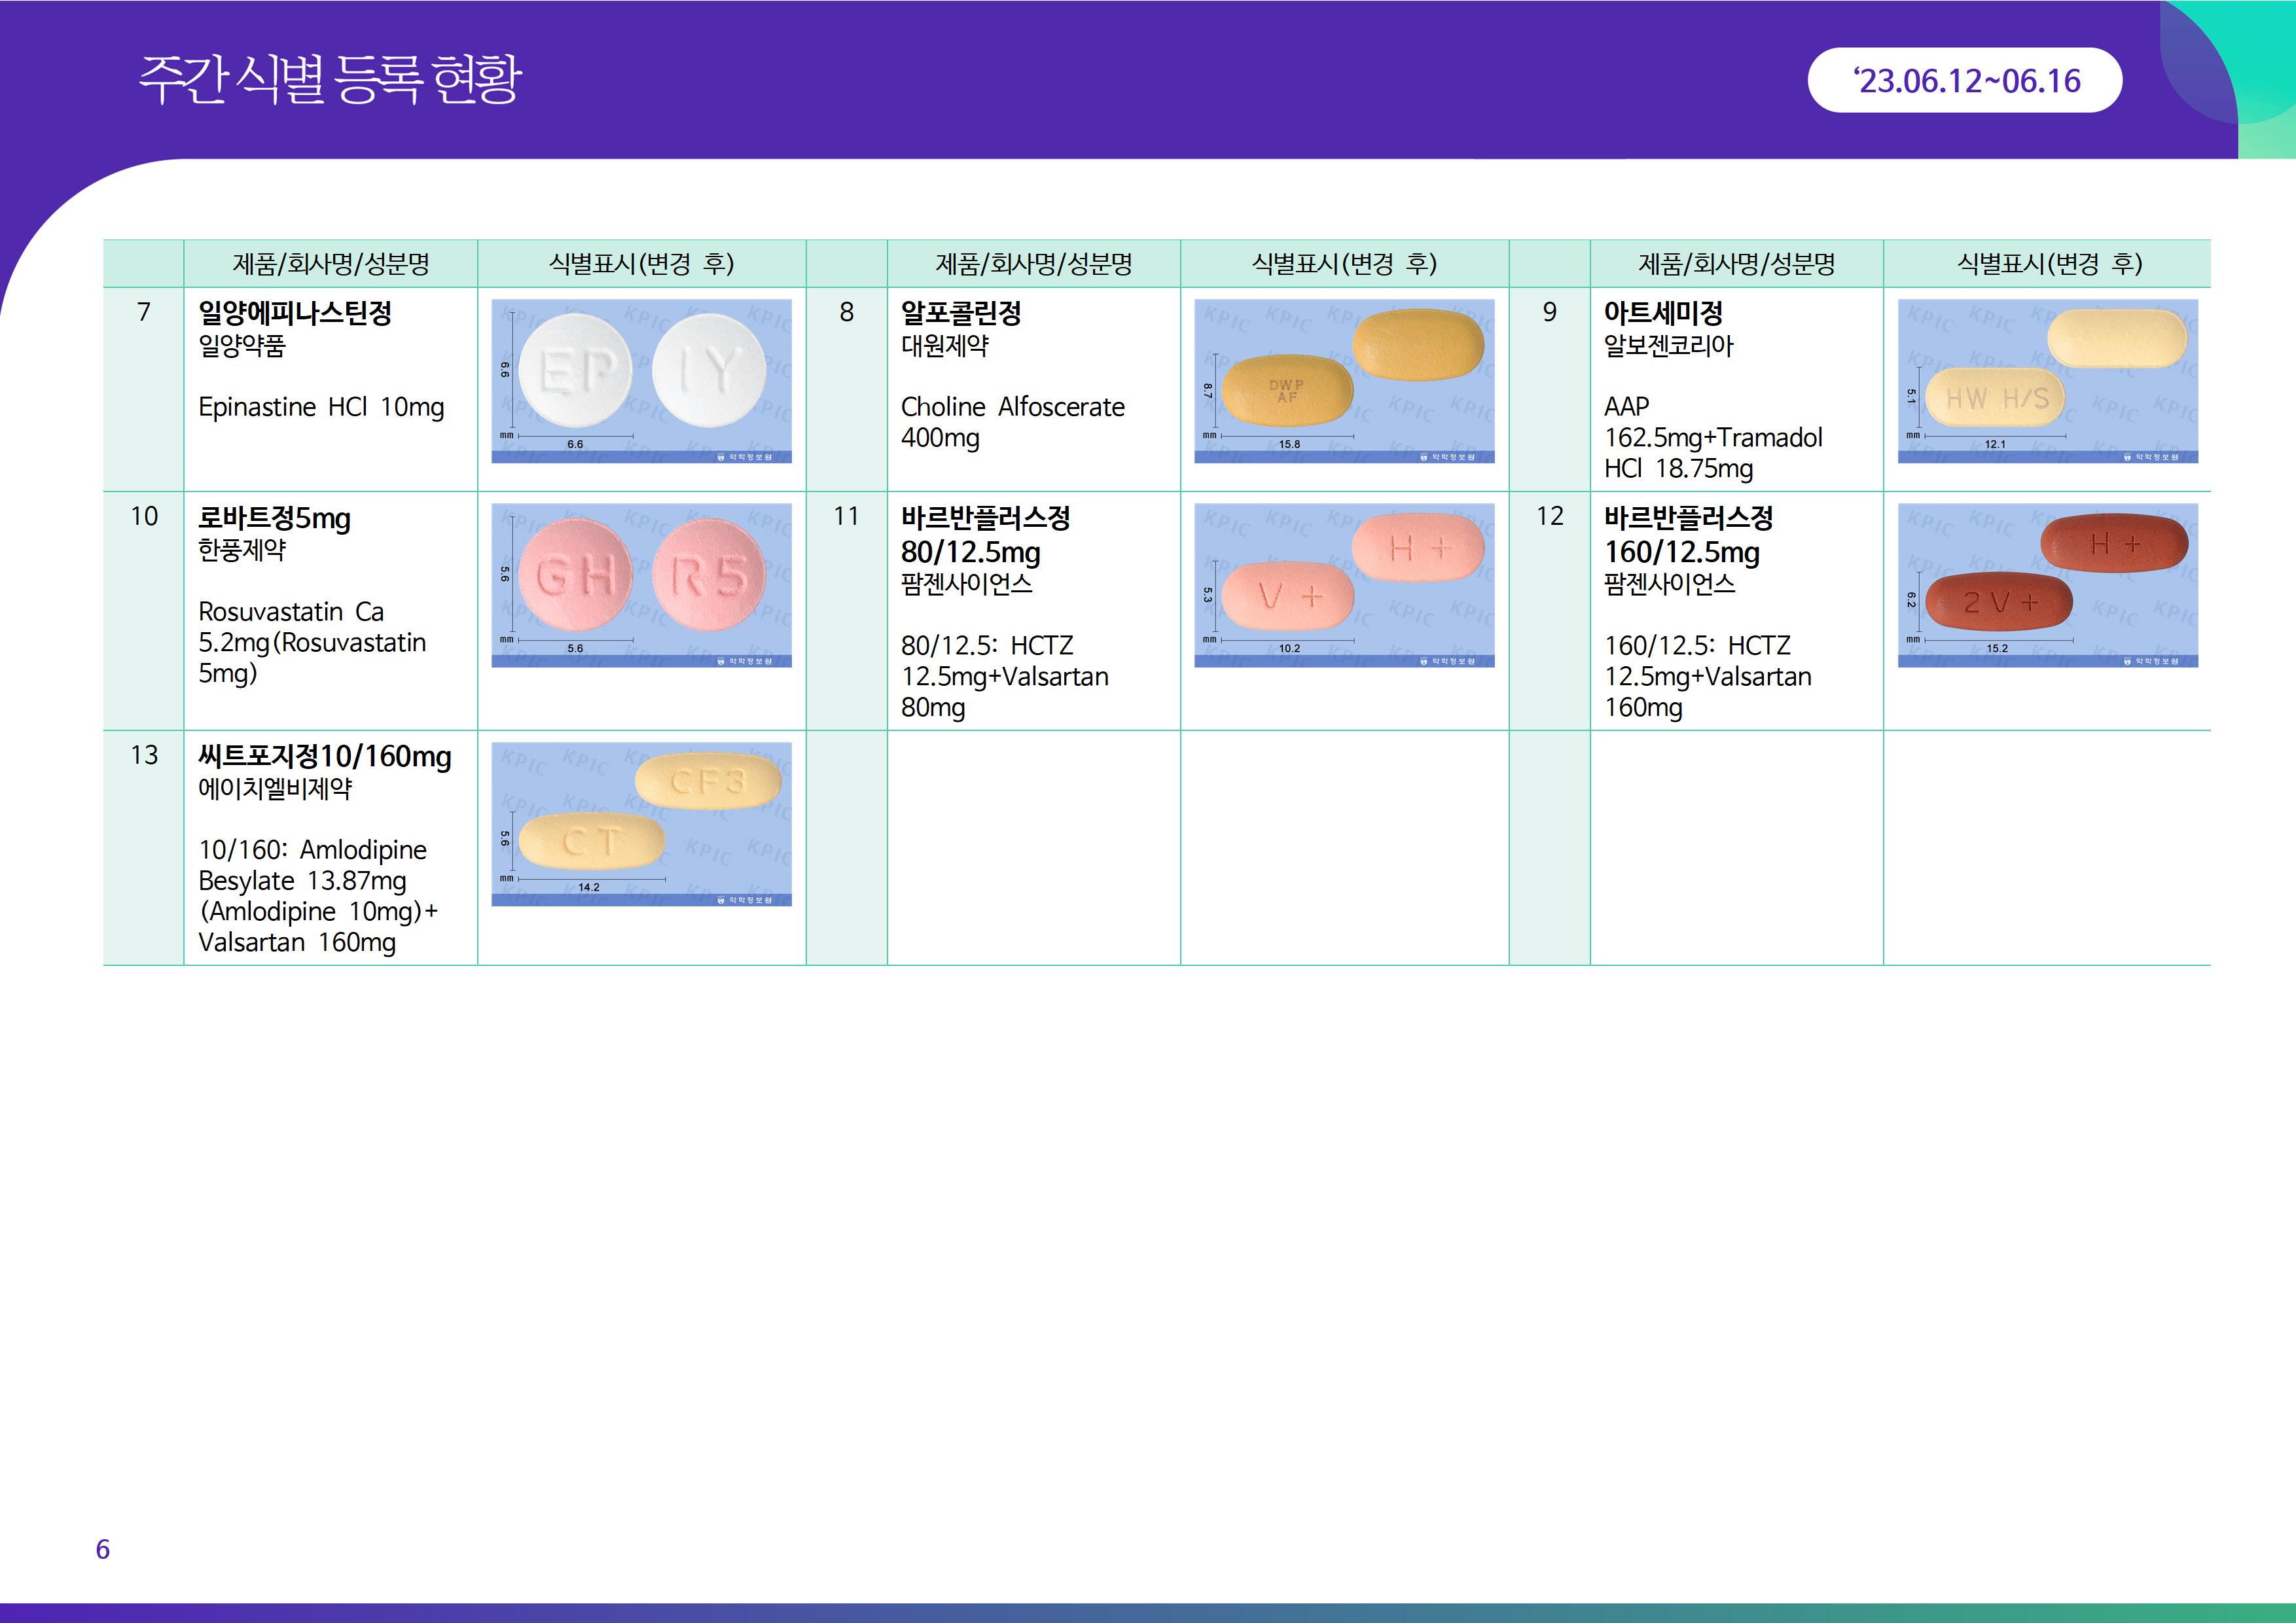The image size is (2296, 1623).
Task: Select the 아트세미정 product name
Action: point(1663,313)
